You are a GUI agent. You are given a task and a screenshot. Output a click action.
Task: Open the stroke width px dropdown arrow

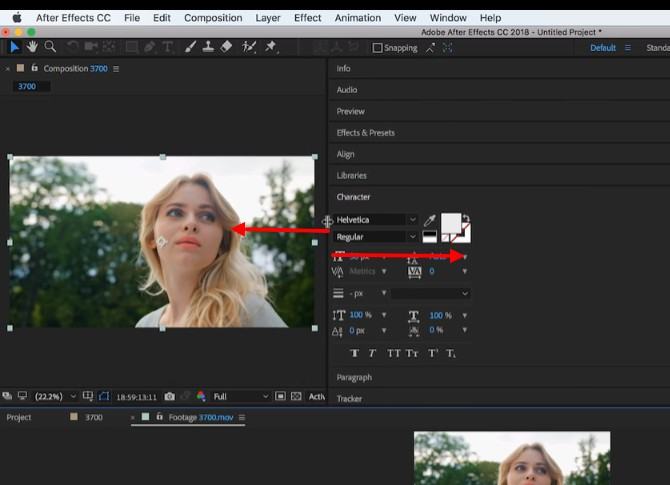[x=384, y=293]
